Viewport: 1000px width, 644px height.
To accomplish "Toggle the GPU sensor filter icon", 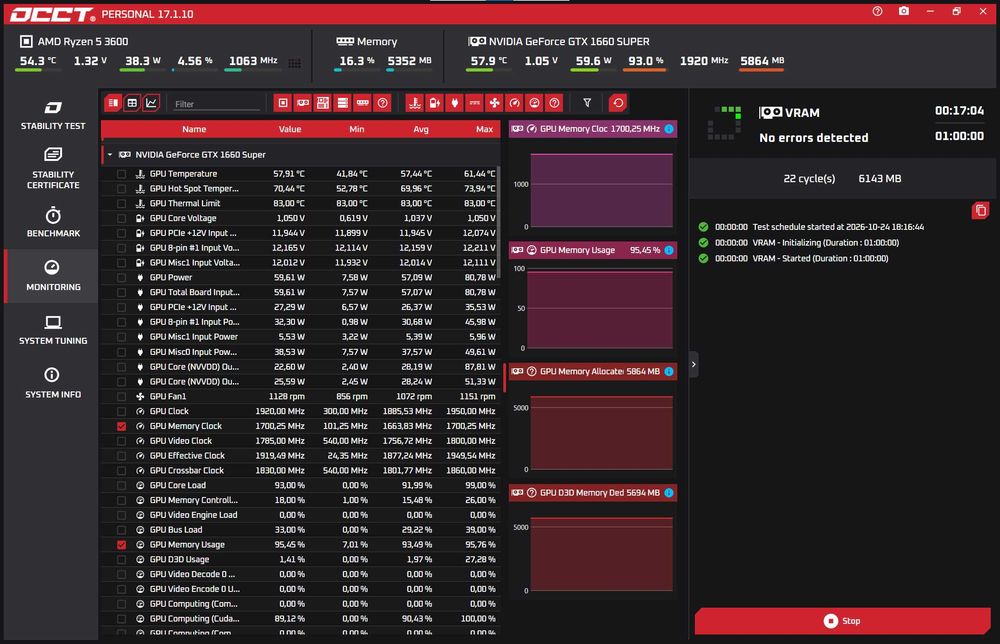I will pyautogui.click(x=303, y=103).
